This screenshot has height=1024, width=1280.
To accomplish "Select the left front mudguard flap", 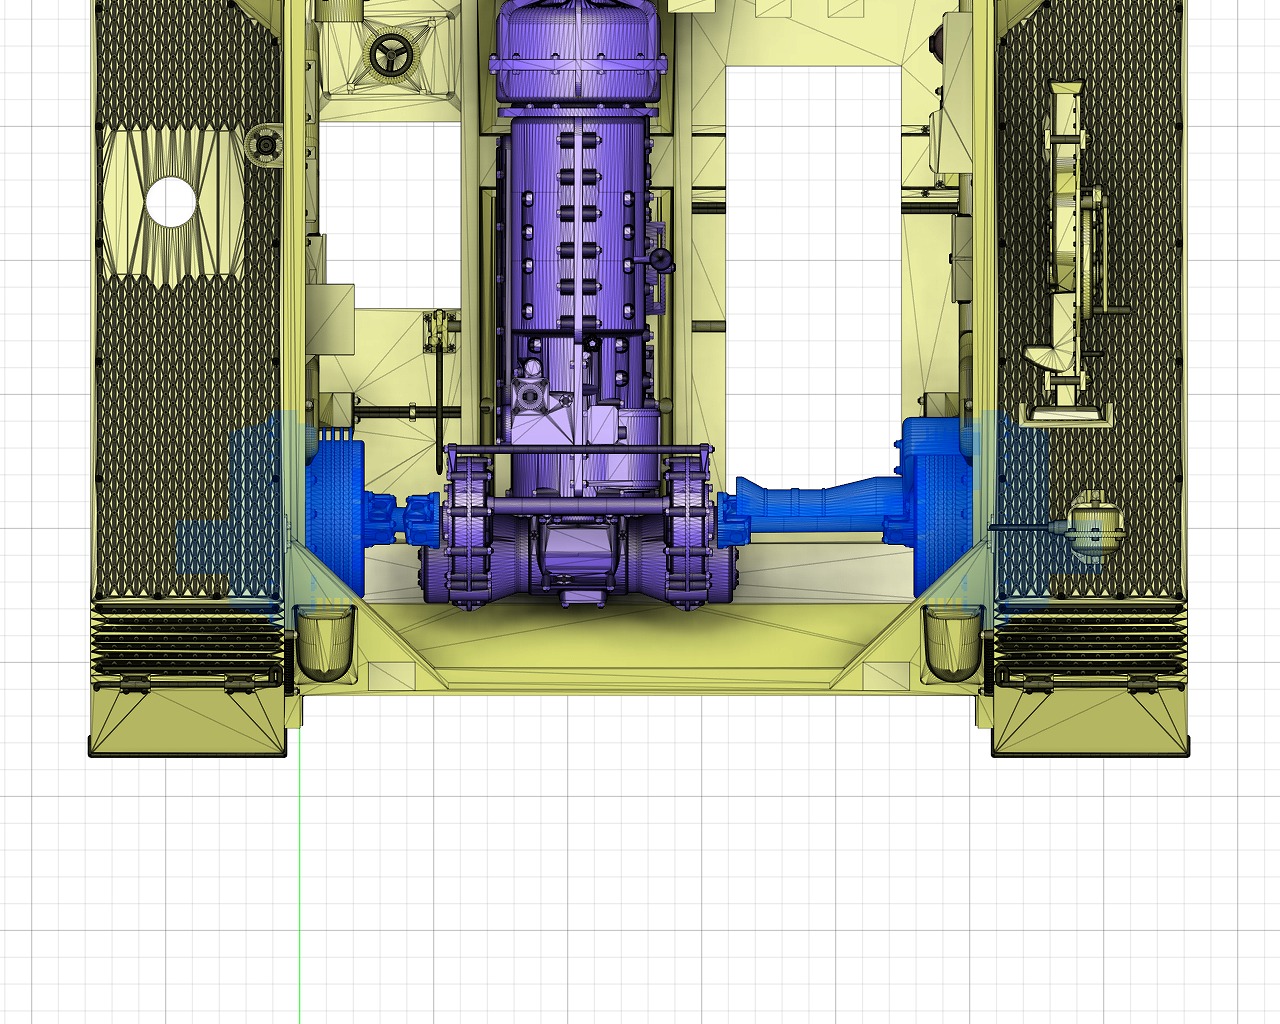I will (x=188, y=722).
